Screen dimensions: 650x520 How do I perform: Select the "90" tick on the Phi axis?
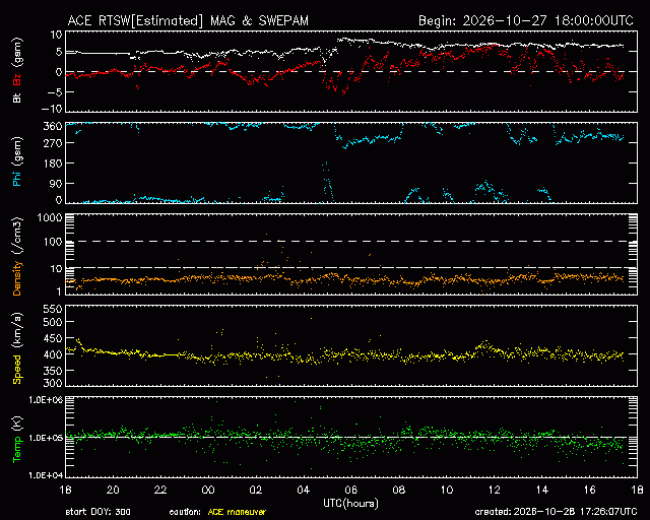[56, 183]
